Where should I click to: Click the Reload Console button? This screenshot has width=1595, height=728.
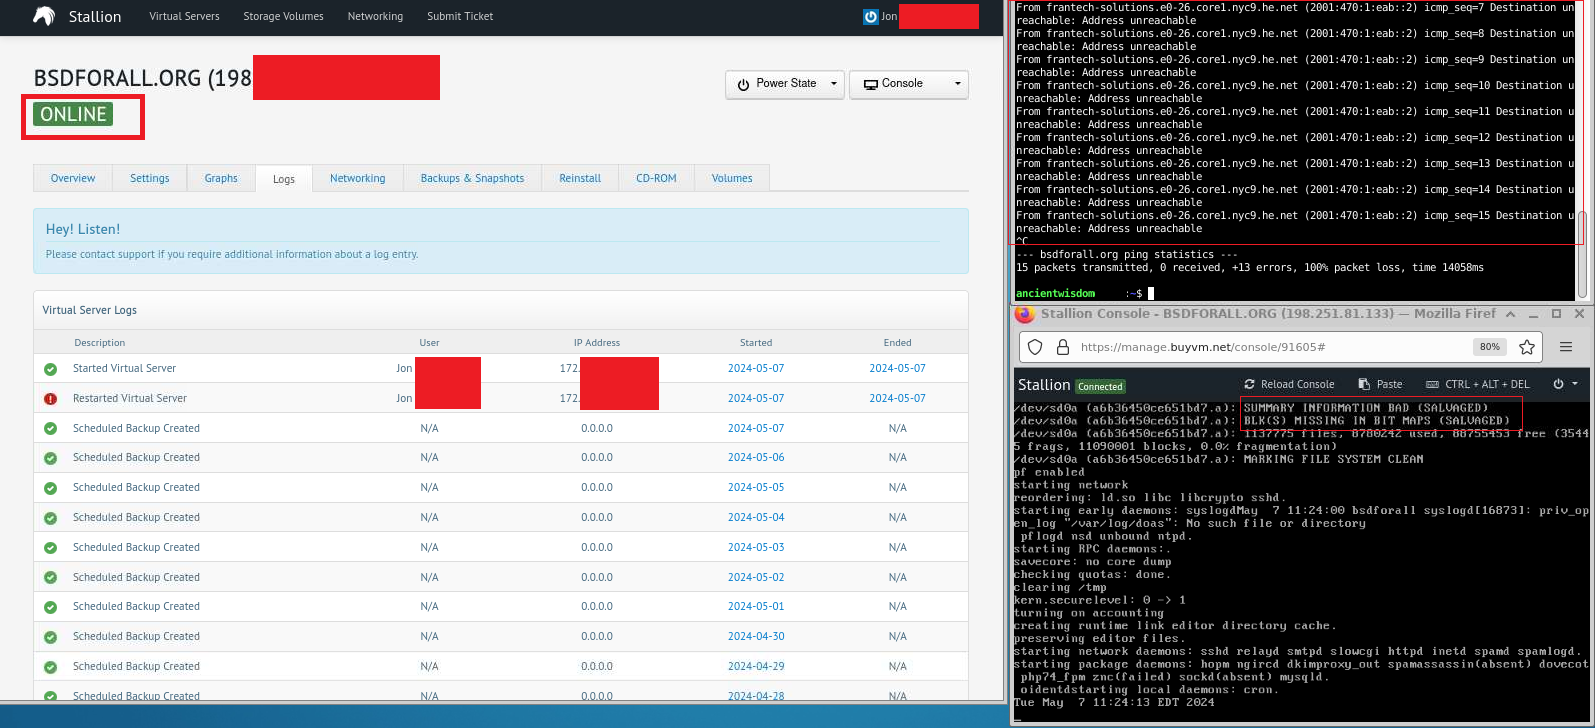click(x=1289, y=384)
